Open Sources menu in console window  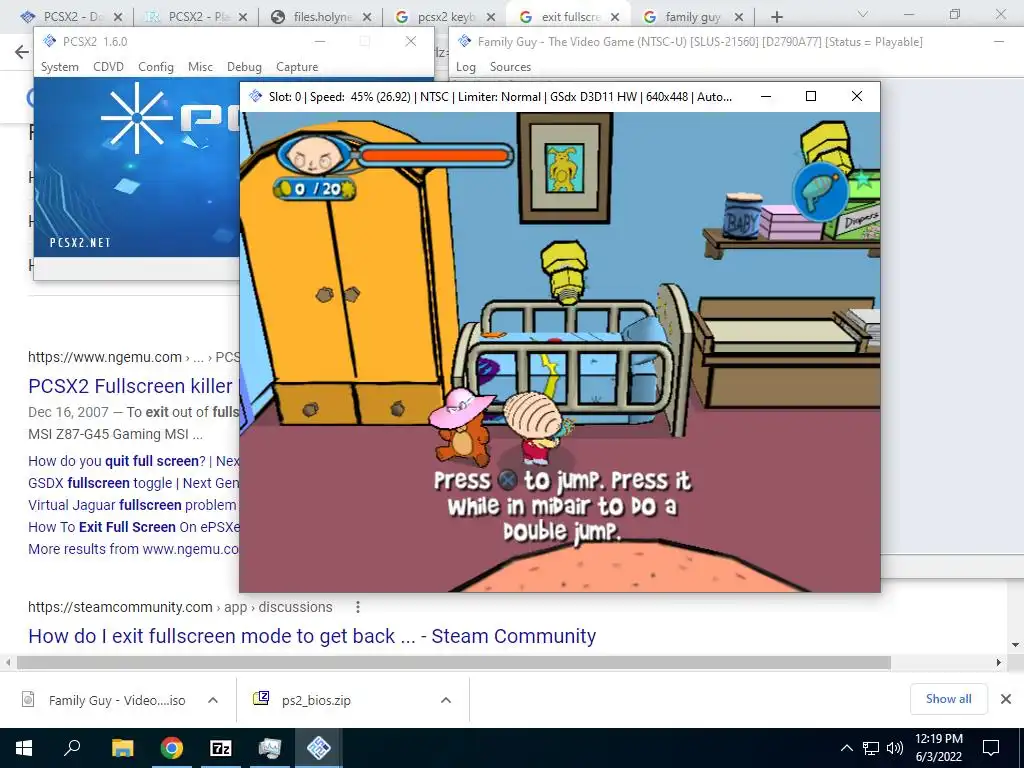tap(510, 67)
